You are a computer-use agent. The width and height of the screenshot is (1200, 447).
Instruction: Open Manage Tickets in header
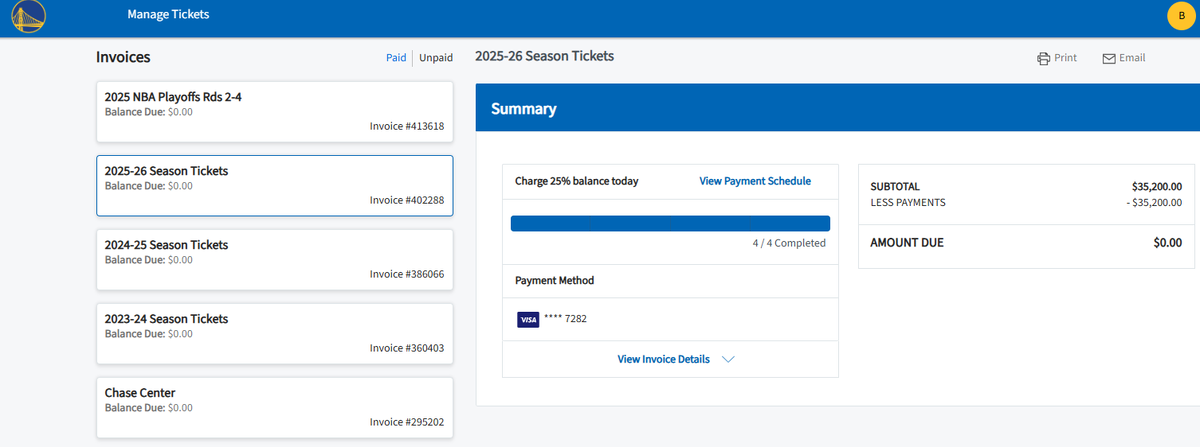coord(168,15)
